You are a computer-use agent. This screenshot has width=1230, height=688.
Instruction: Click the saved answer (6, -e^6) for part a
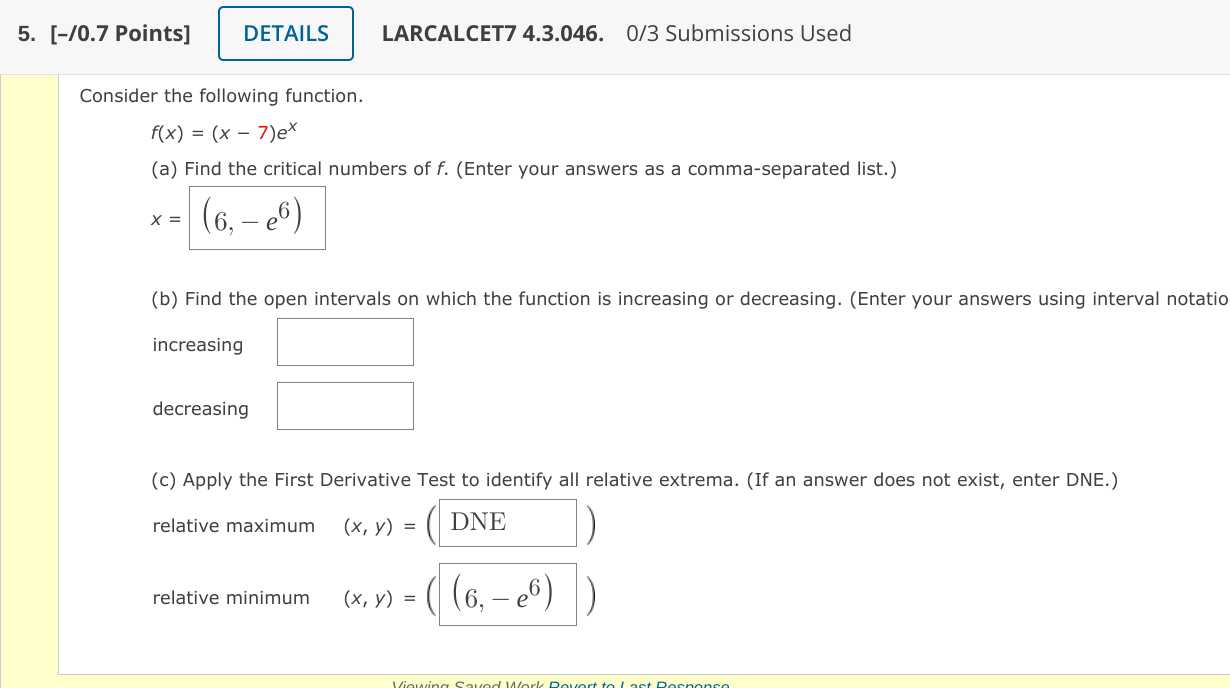[x=257, y=218]
